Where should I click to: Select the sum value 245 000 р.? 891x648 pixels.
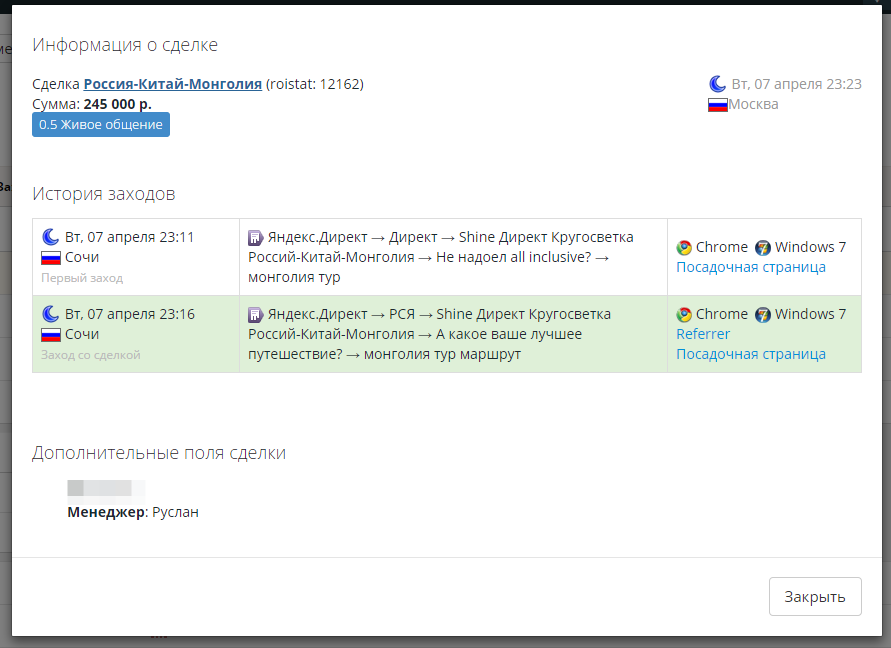pos(118,105)
